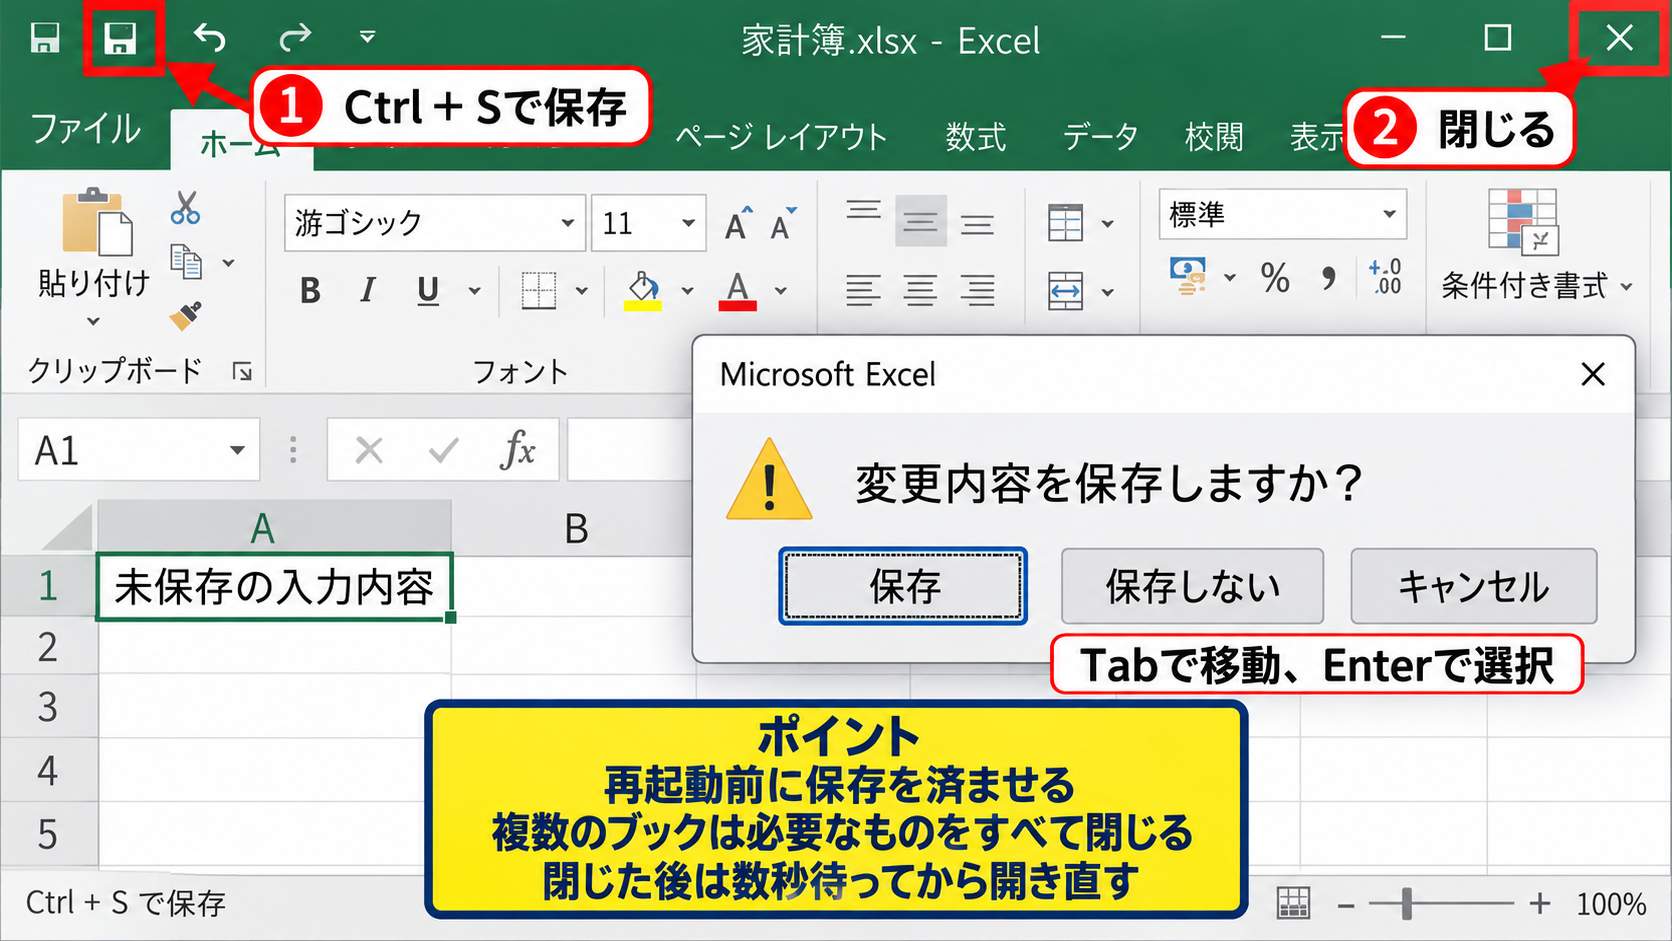This screenshot has height=941, width=1672.
Task: Open the fill color dropdown arrow
Action: pos(687,291)
